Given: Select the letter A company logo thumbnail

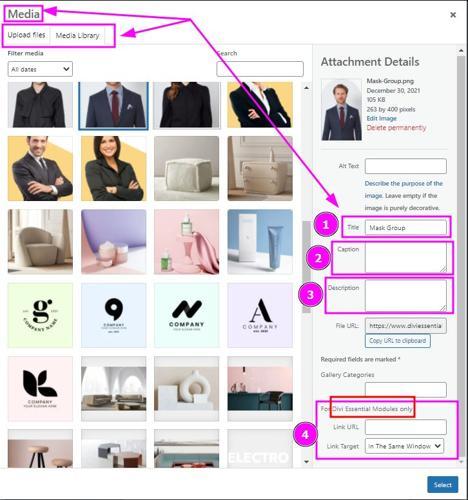Looking at the screenshot, I should coord(260,315).
